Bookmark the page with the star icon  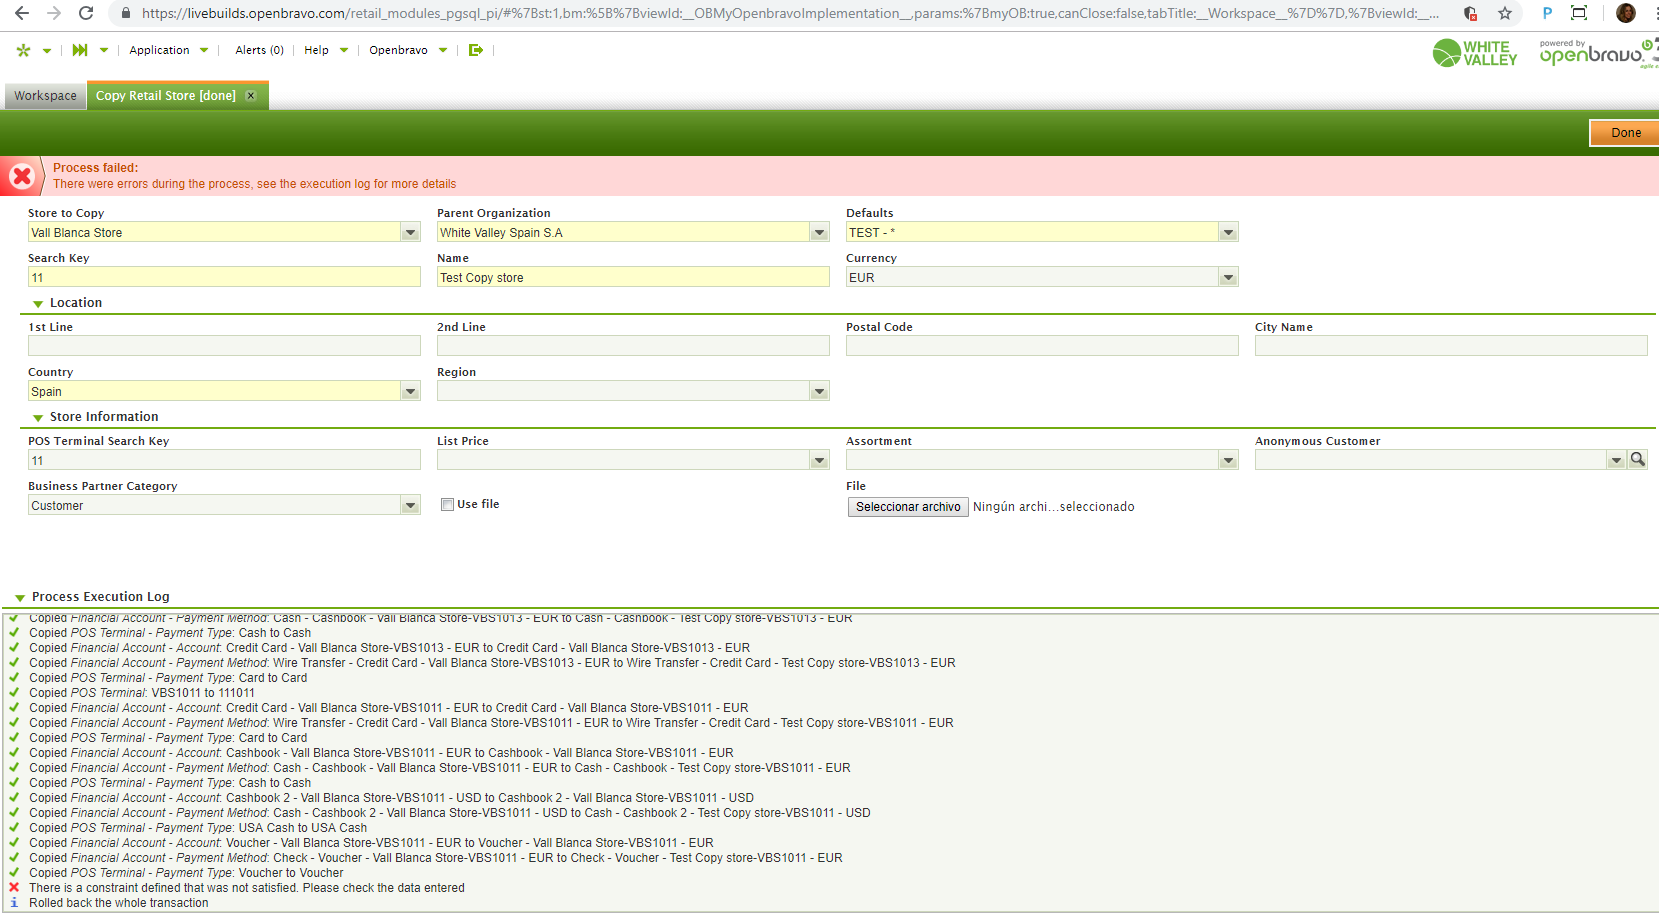tap(1505, 13)
